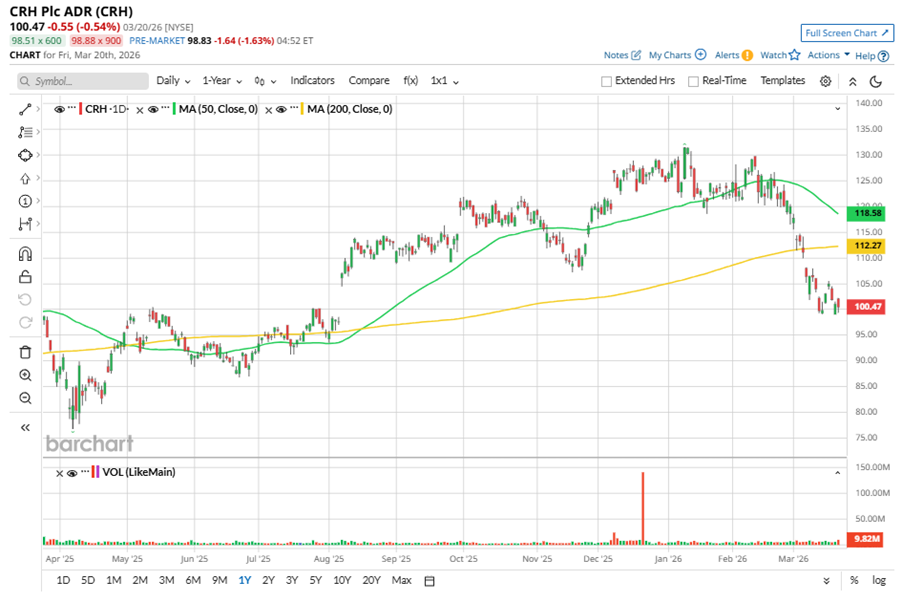Toggle visibility of CRH main series
This screenshot has width=902, height=602.
coord(59,109)
